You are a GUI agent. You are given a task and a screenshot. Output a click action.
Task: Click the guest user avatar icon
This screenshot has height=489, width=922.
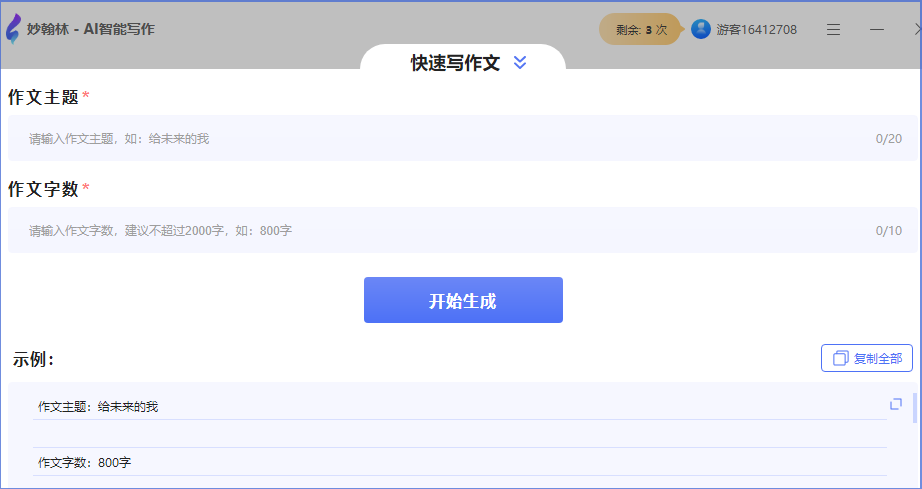click(700, 29)
